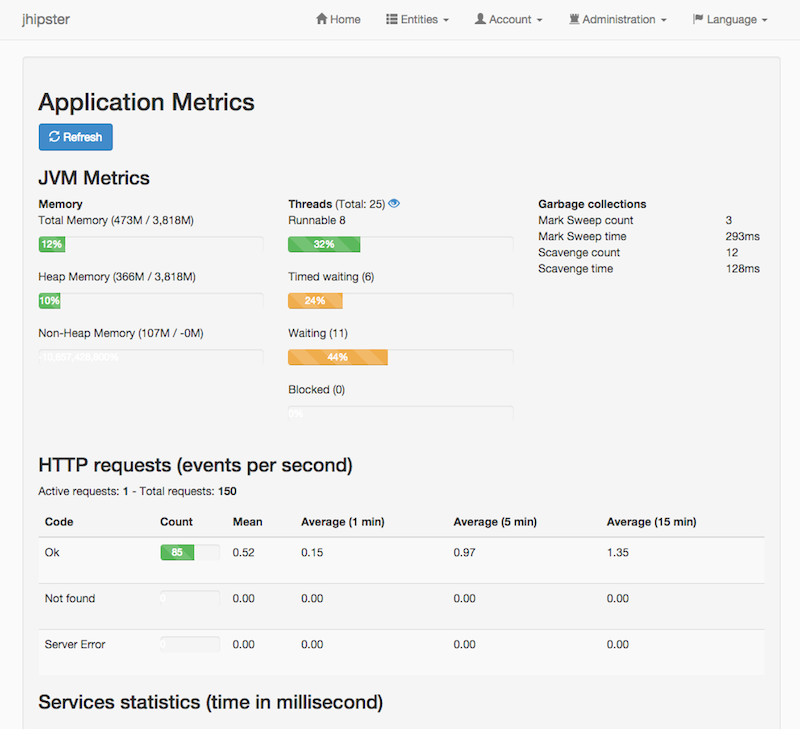
Task: Select the Waiting threads 44% bar
Action: coord(337,357)
